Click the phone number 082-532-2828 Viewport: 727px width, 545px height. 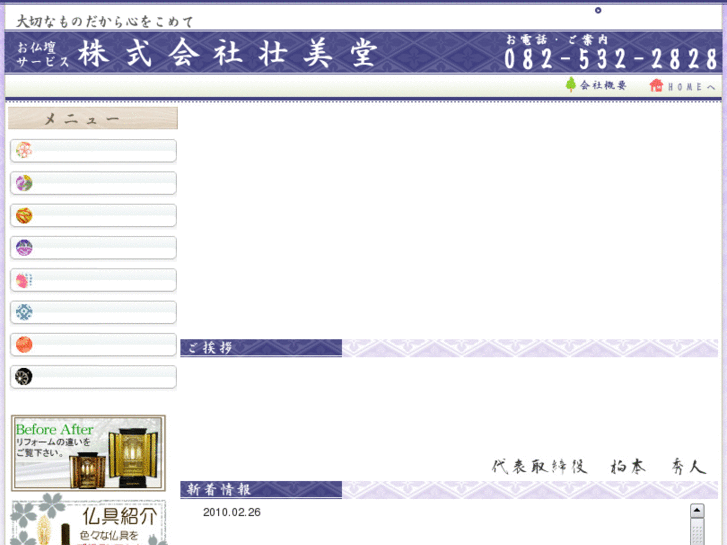pos(611,59)
